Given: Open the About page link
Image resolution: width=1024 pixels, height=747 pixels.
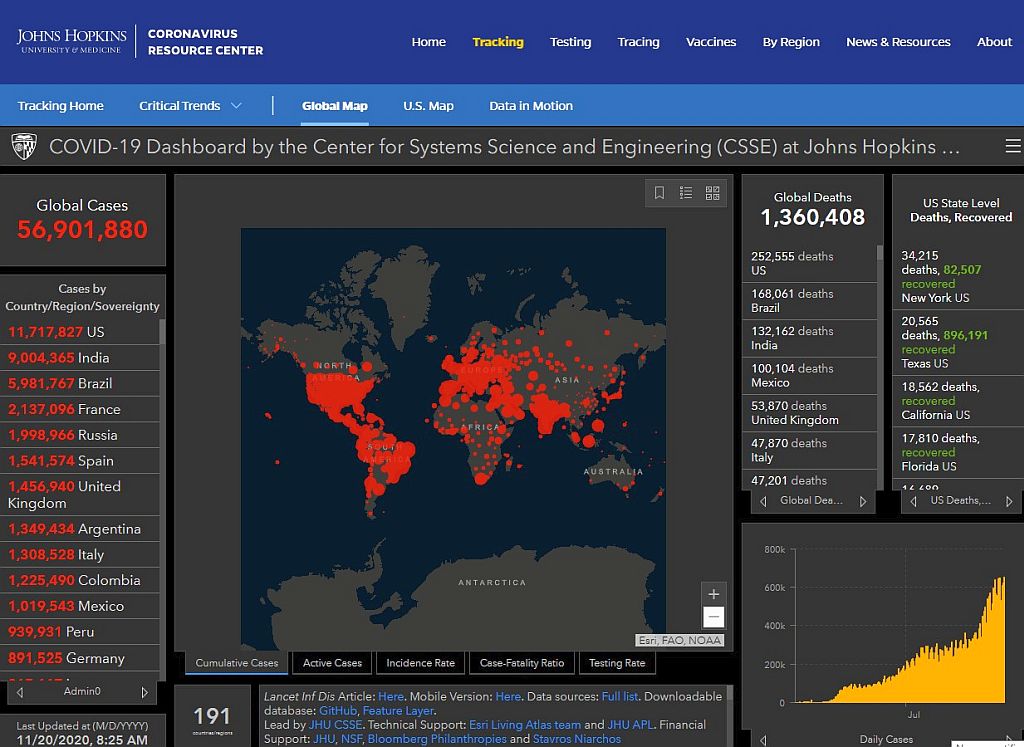Looking at the screenshot, I should (994, 42).
